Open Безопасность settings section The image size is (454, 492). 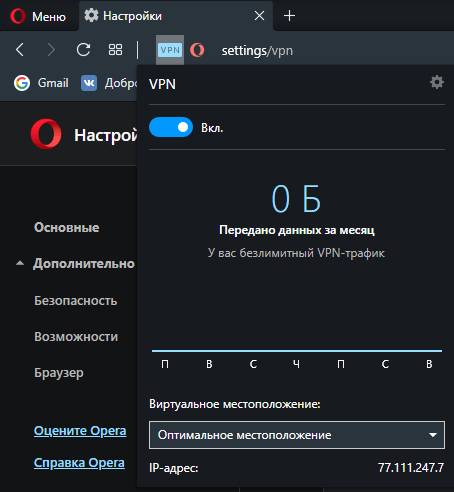click(76, 301)
